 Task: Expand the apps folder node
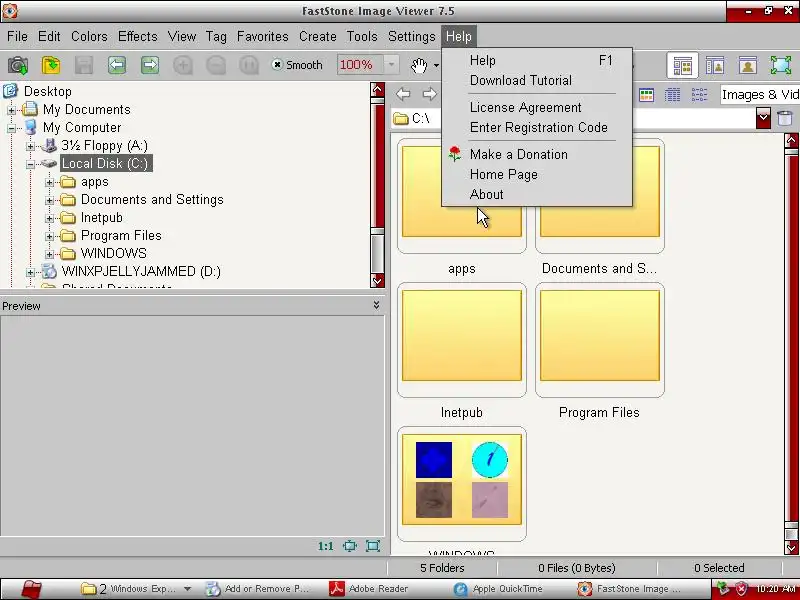(x=49, y=182)
